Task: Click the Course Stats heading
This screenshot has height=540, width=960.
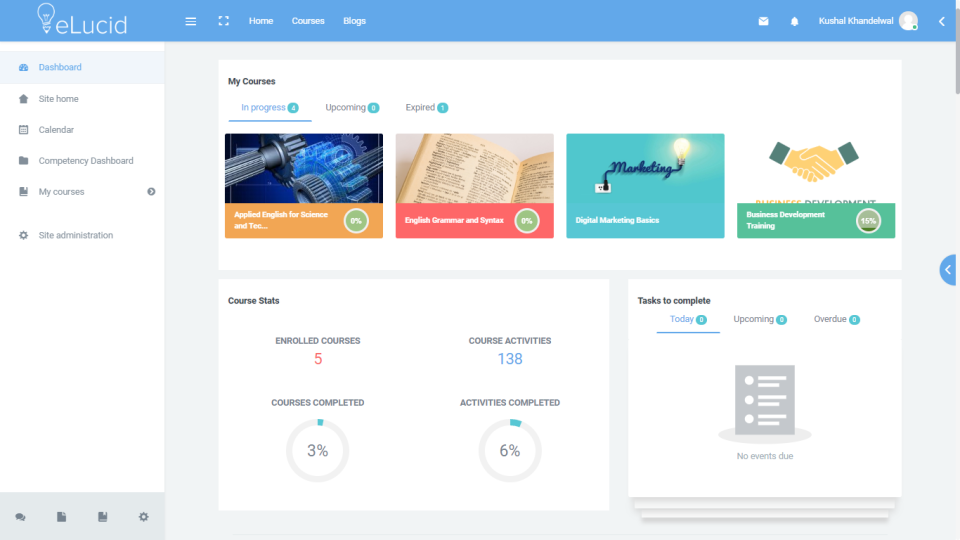Action: (253, 301)
